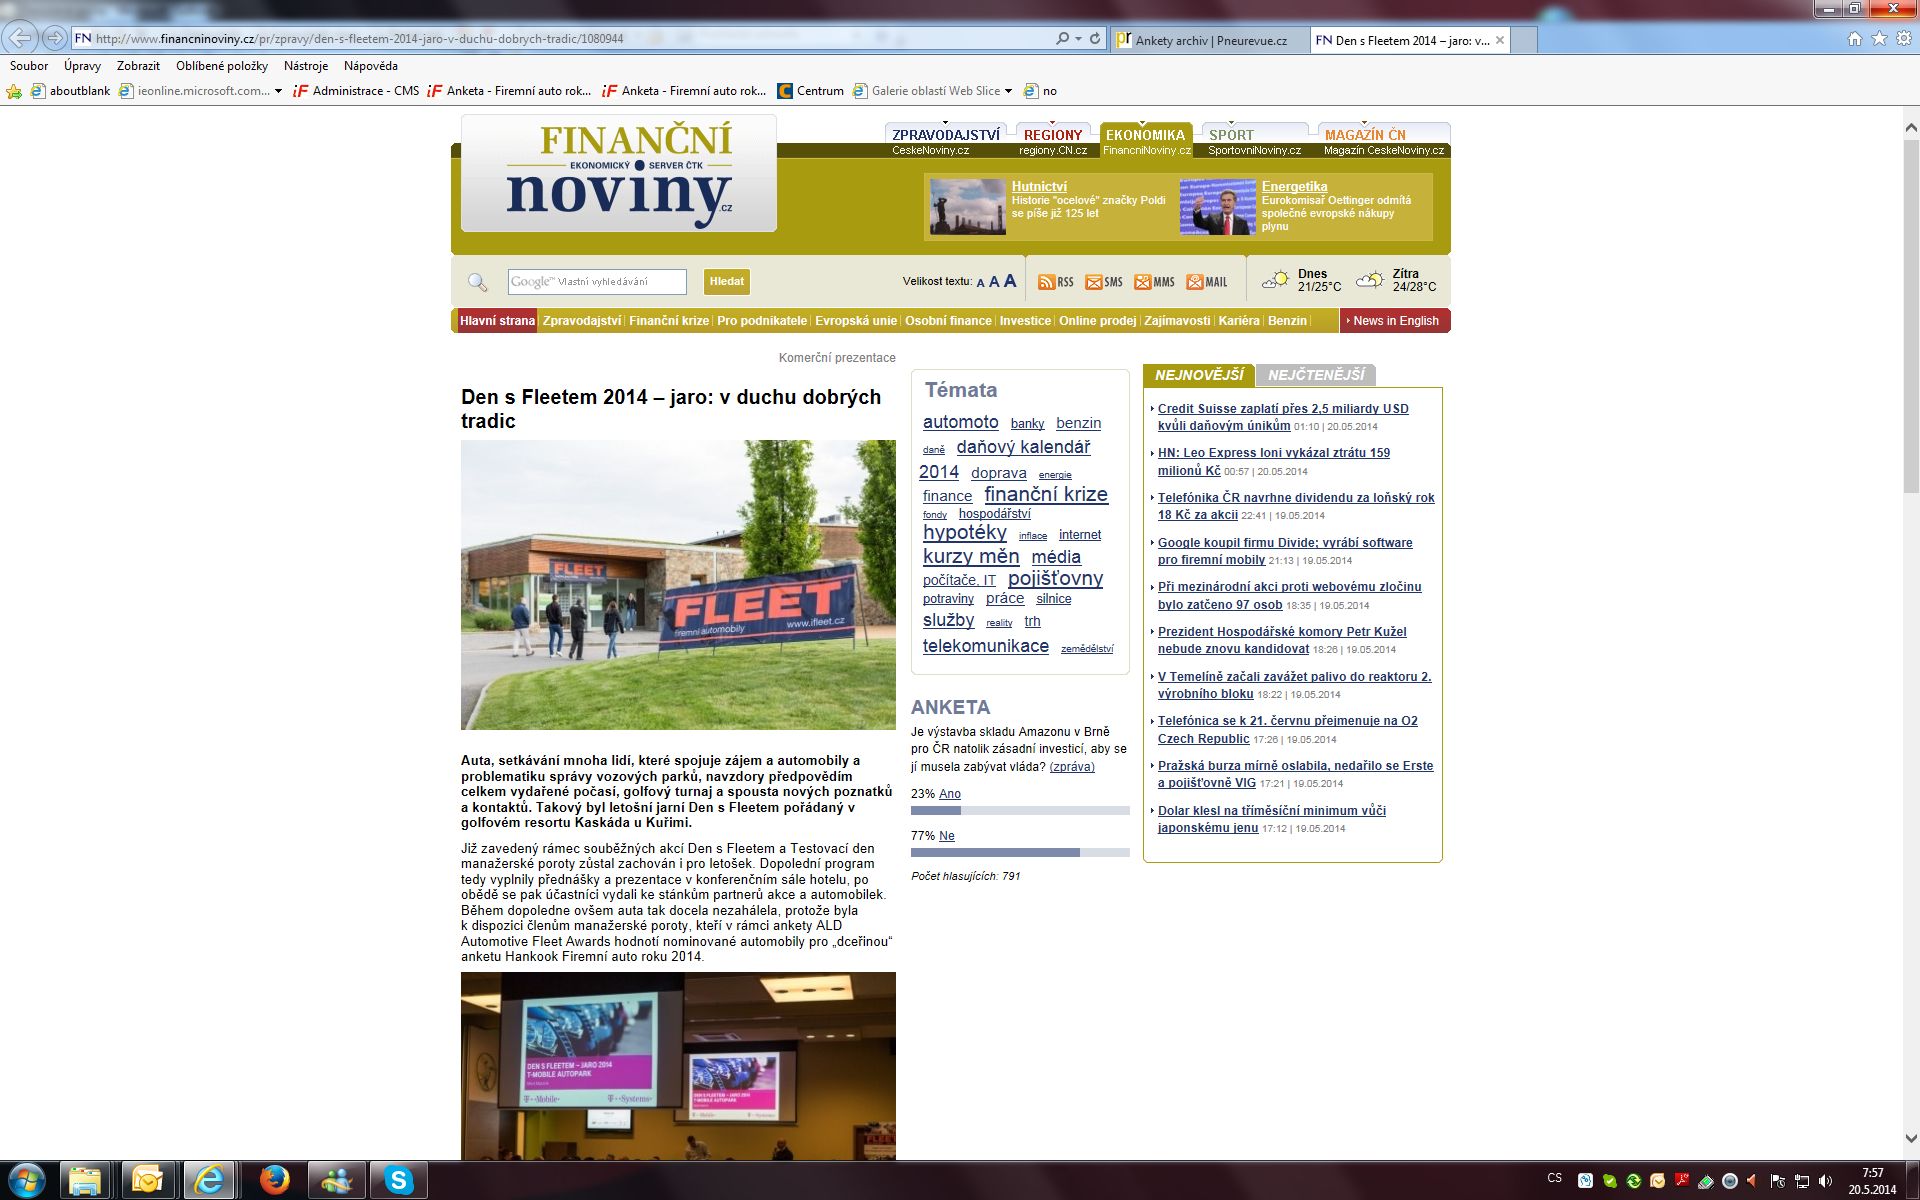Viewport: 1920px width, 1200px height.
Task: Click the Google custom search input field
Action: [597, 282]
